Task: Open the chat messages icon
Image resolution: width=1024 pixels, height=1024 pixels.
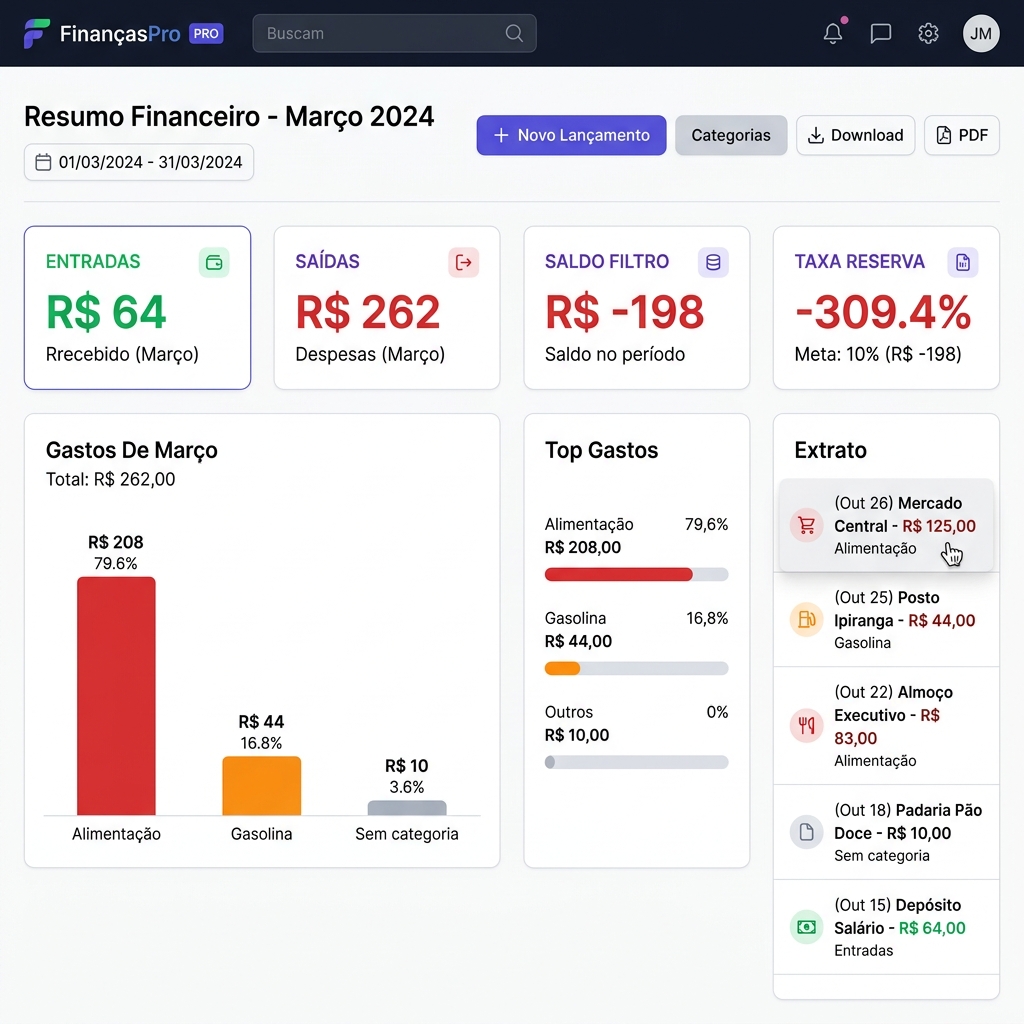Action: [x=880, y=33]
